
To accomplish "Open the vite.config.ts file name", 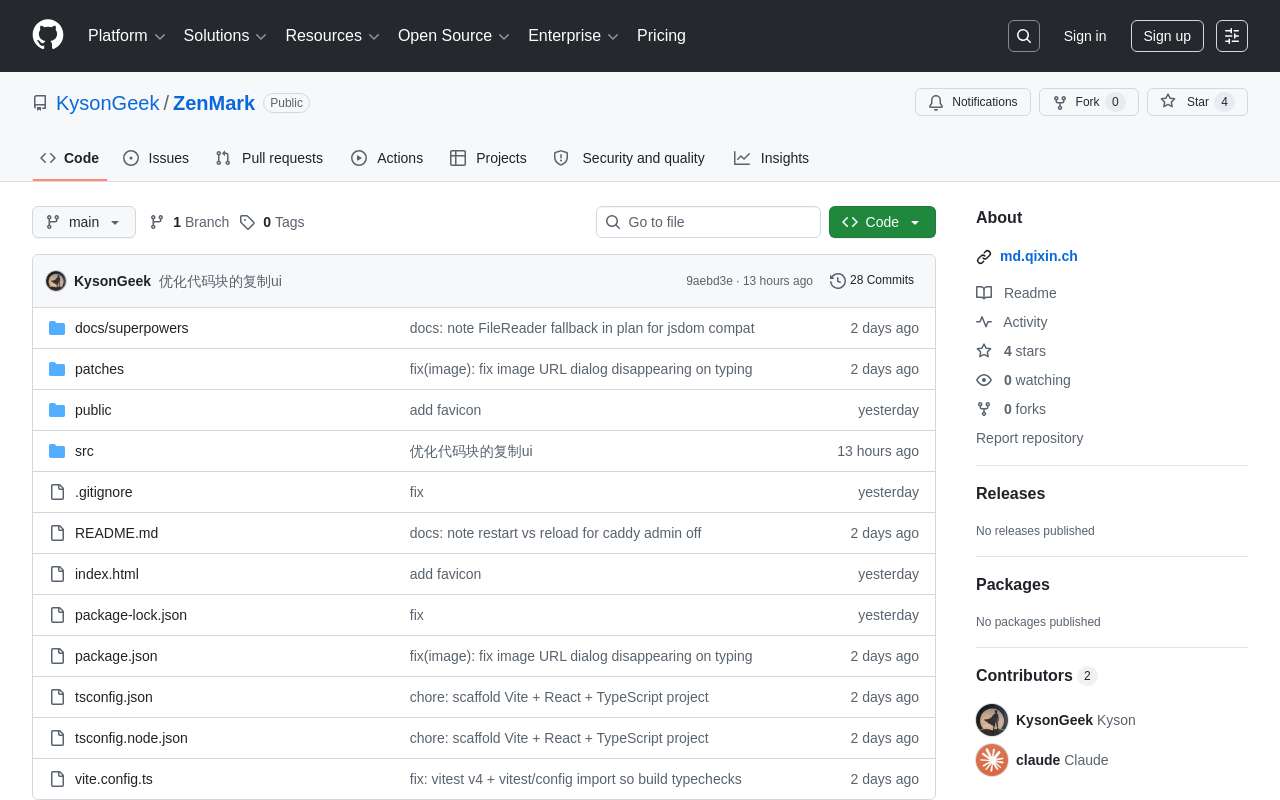I will click(x=114, y=779).
